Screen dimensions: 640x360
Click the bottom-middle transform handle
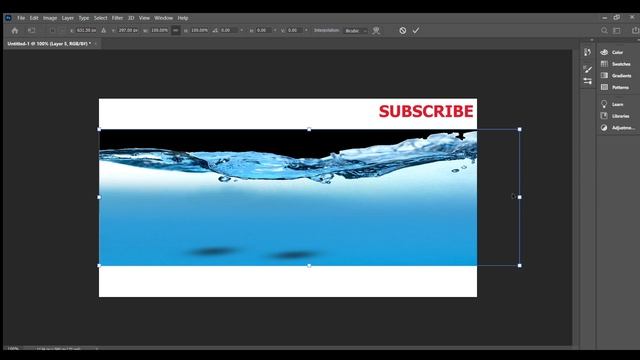(x=309, y=266)
